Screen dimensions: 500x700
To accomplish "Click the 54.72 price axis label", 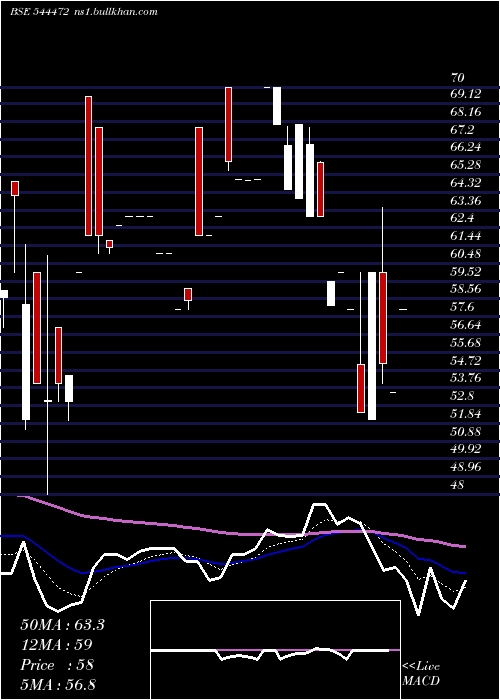I will pyautogui.click(x=466, y=360).
